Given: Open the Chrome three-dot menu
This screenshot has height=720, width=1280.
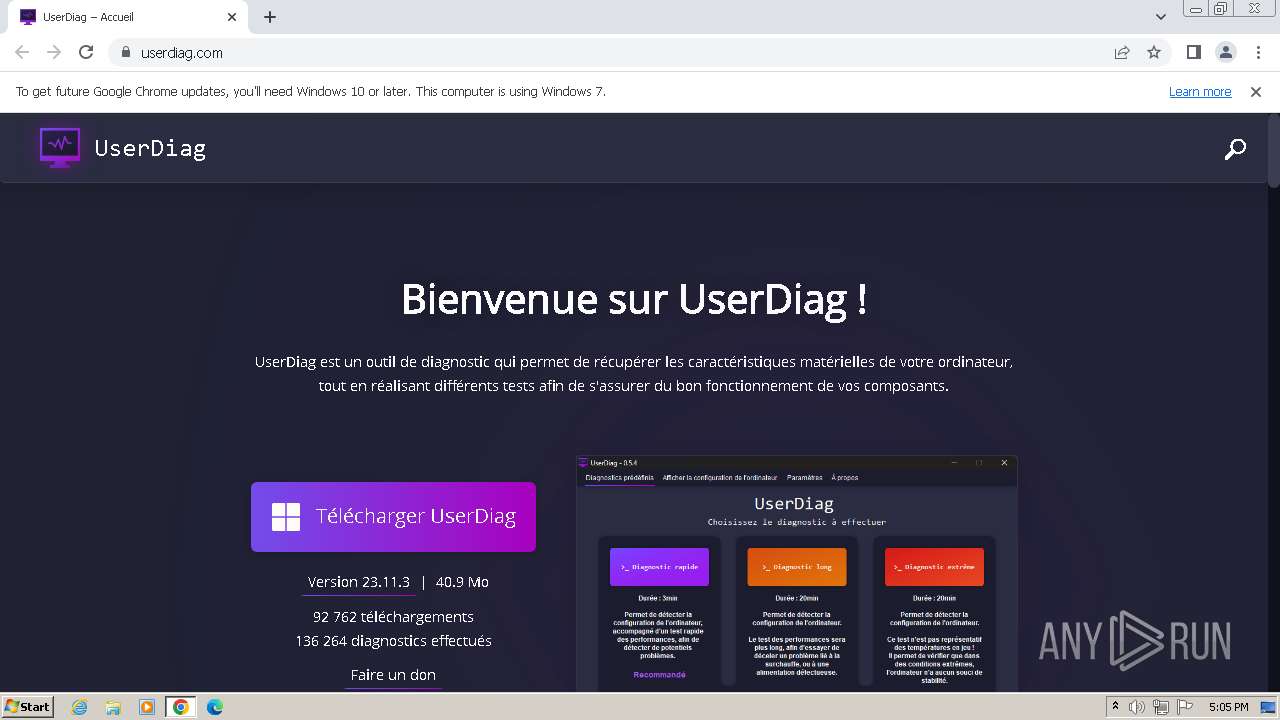Looking at the screenshot, I should [1257, 52].
